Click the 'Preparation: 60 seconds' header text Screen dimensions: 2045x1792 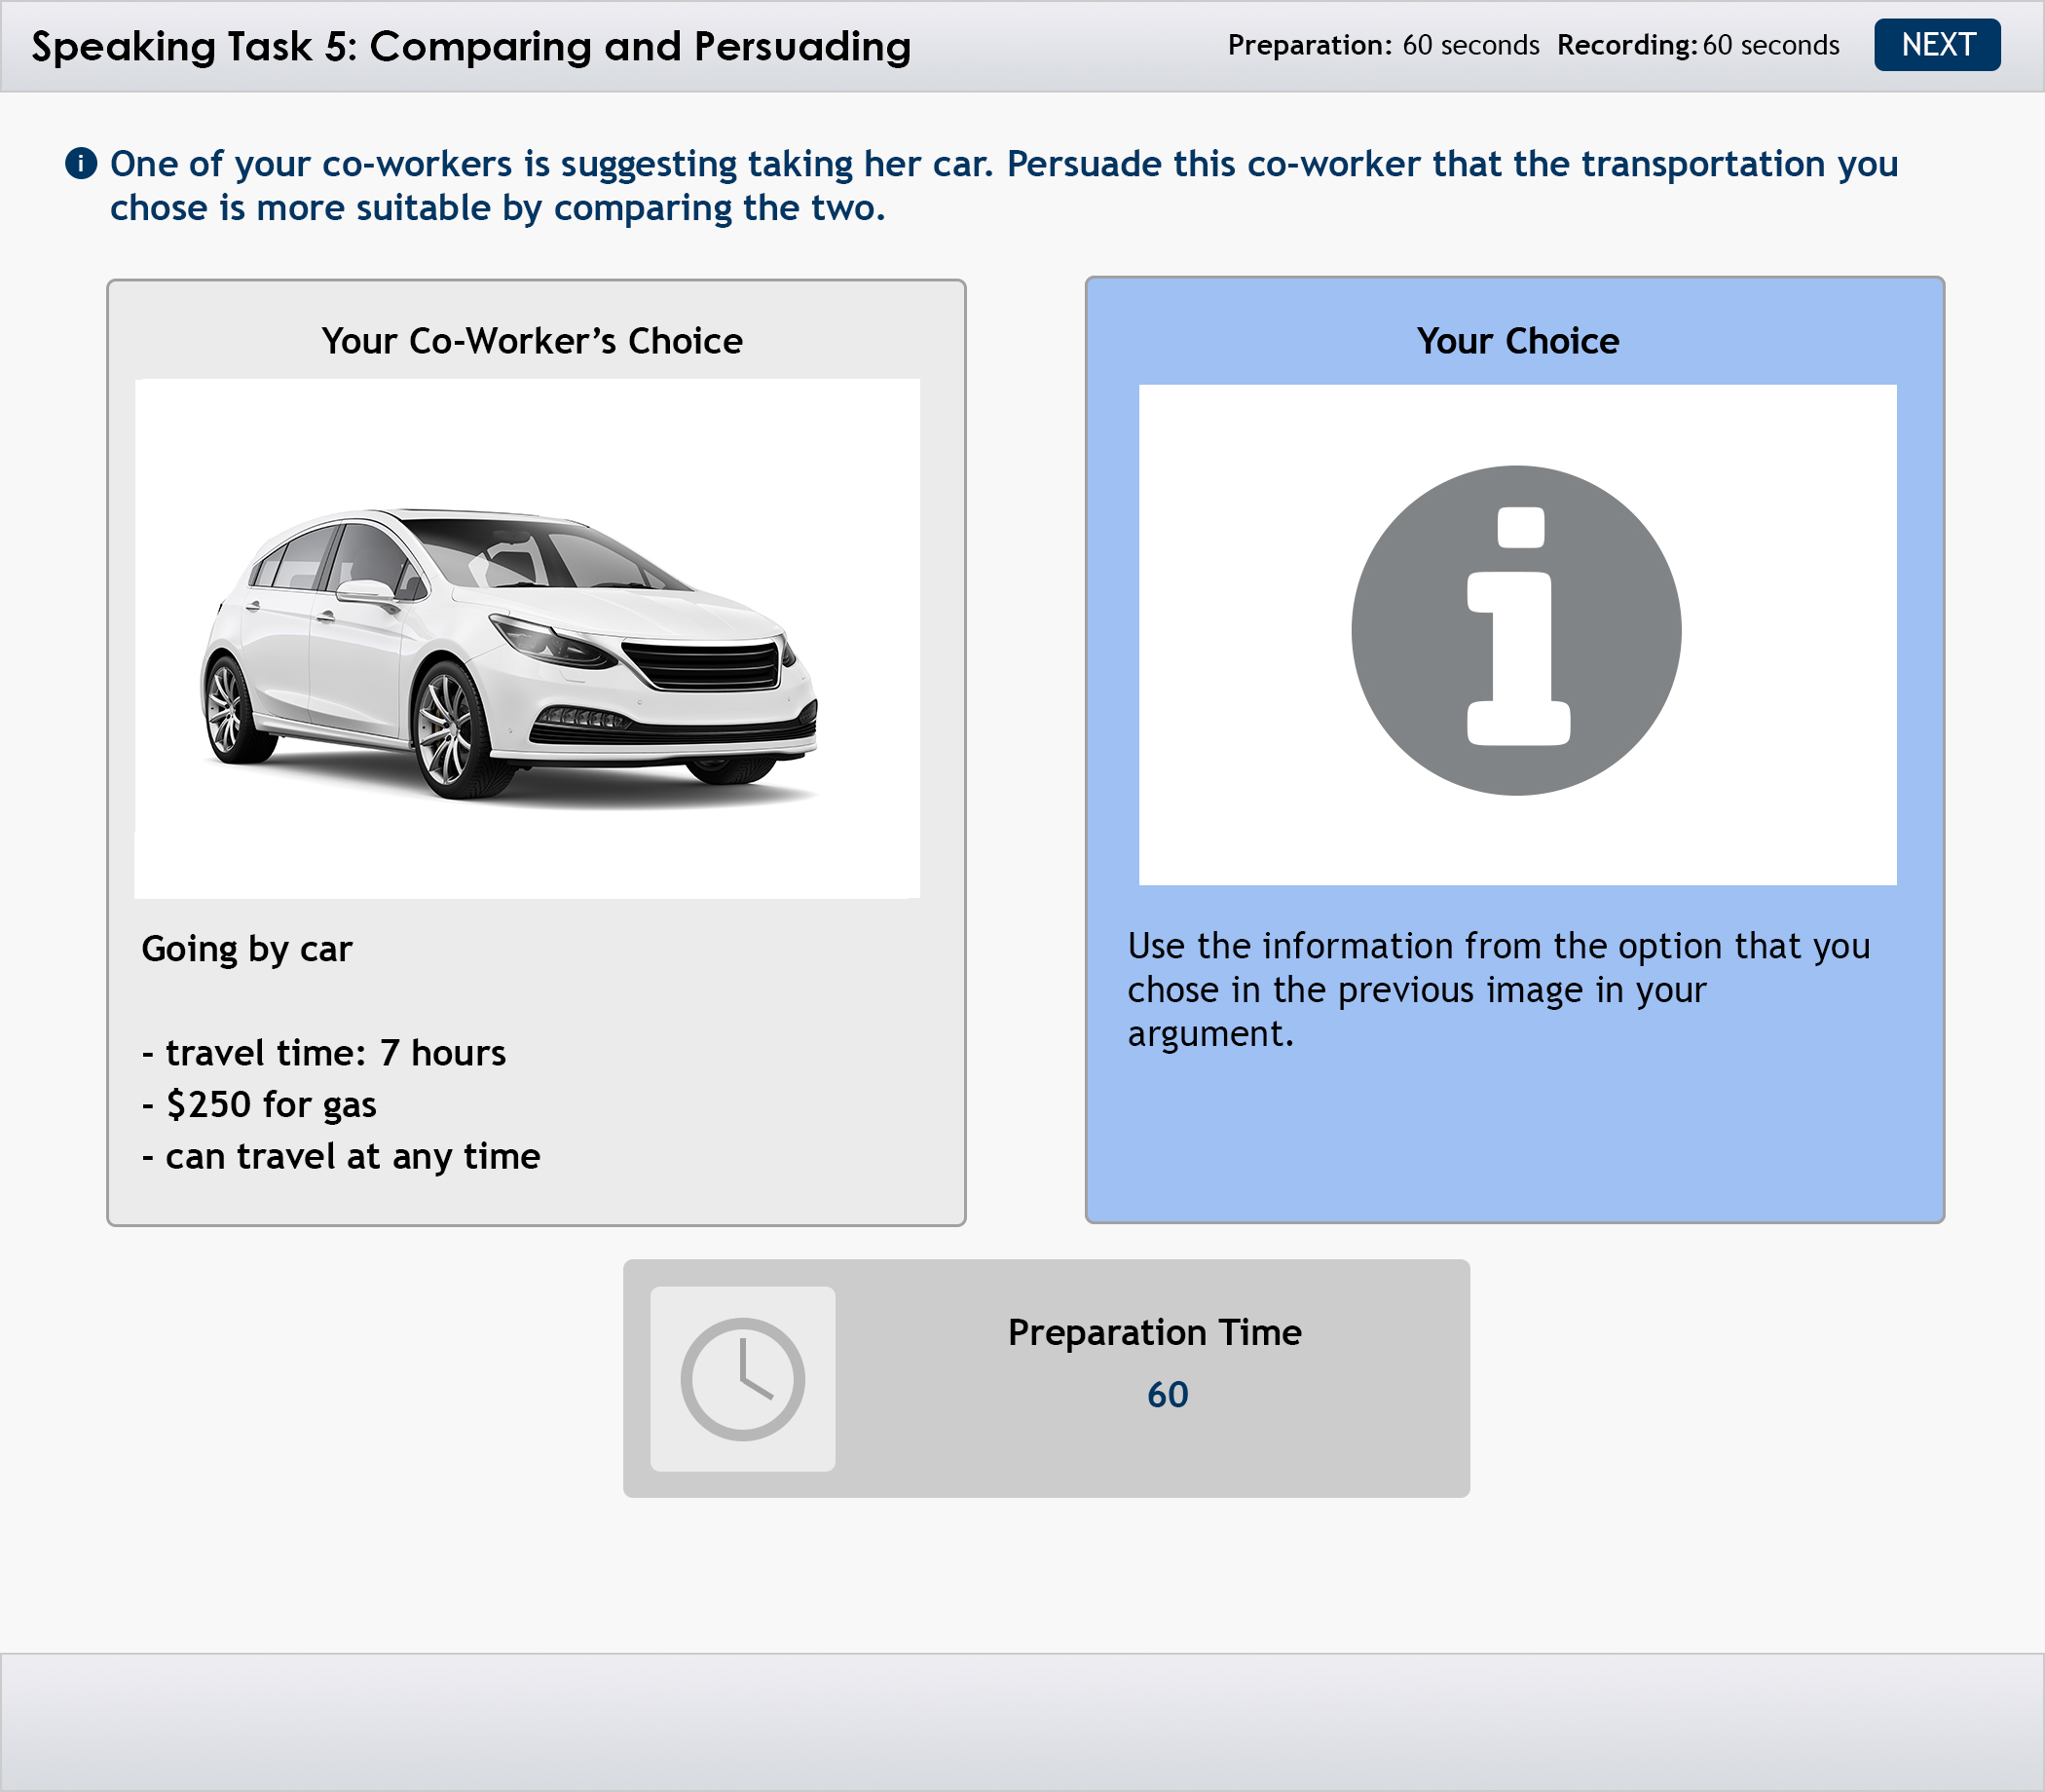1382,45
